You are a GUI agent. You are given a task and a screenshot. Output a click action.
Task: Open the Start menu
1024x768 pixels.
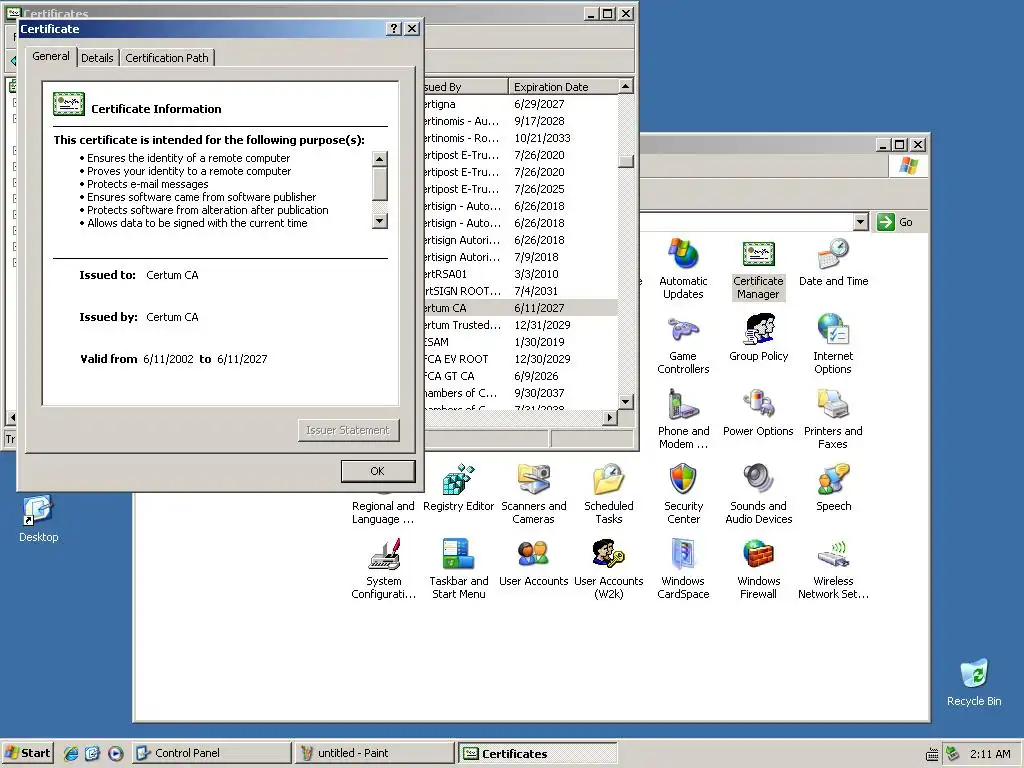pos(27,753)
